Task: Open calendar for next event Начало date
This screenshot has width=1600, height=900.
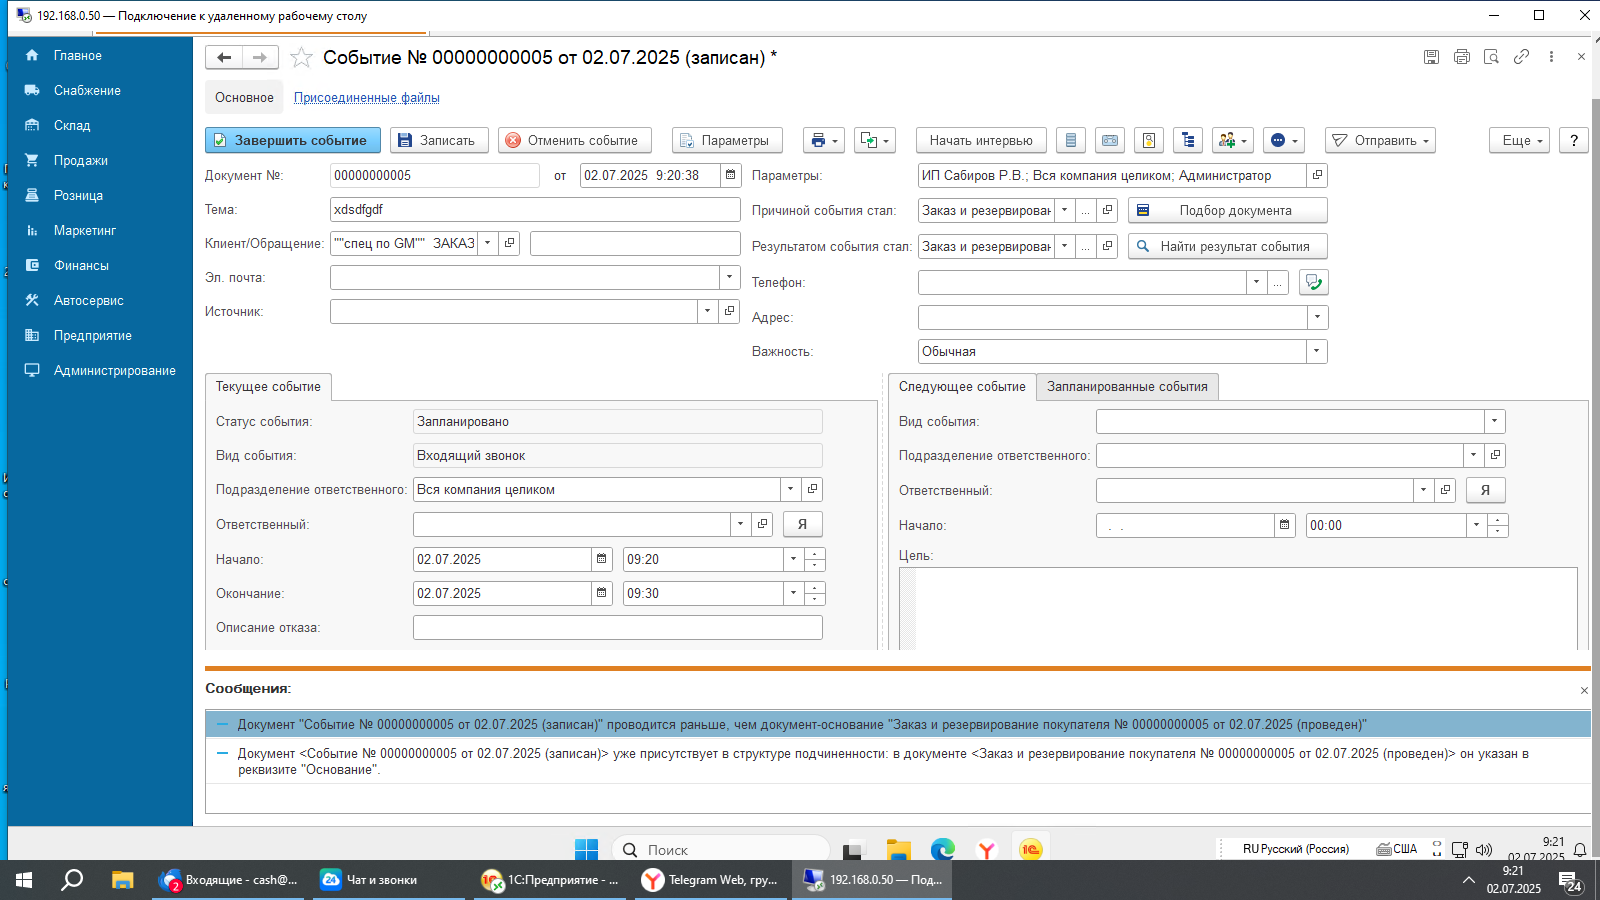Action: click(1285, 525)
